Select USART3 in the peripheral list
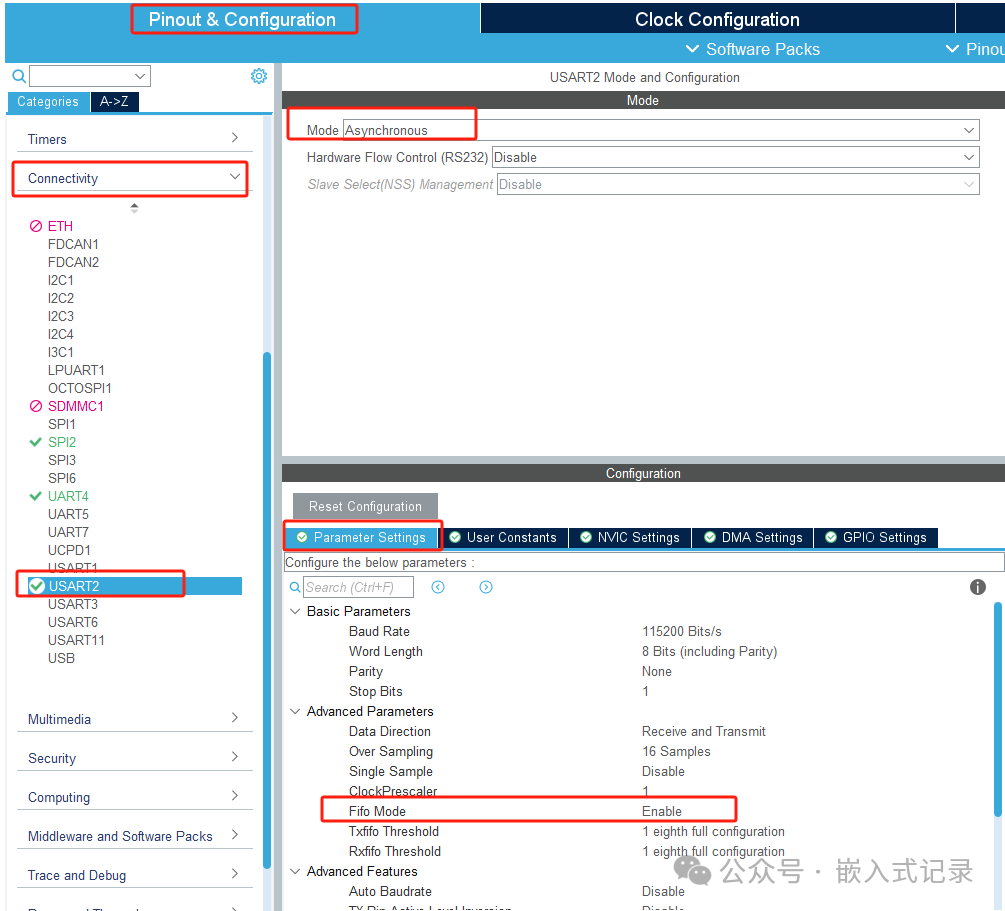Viewport: 1005px width, 911px height. pos(73,604)
